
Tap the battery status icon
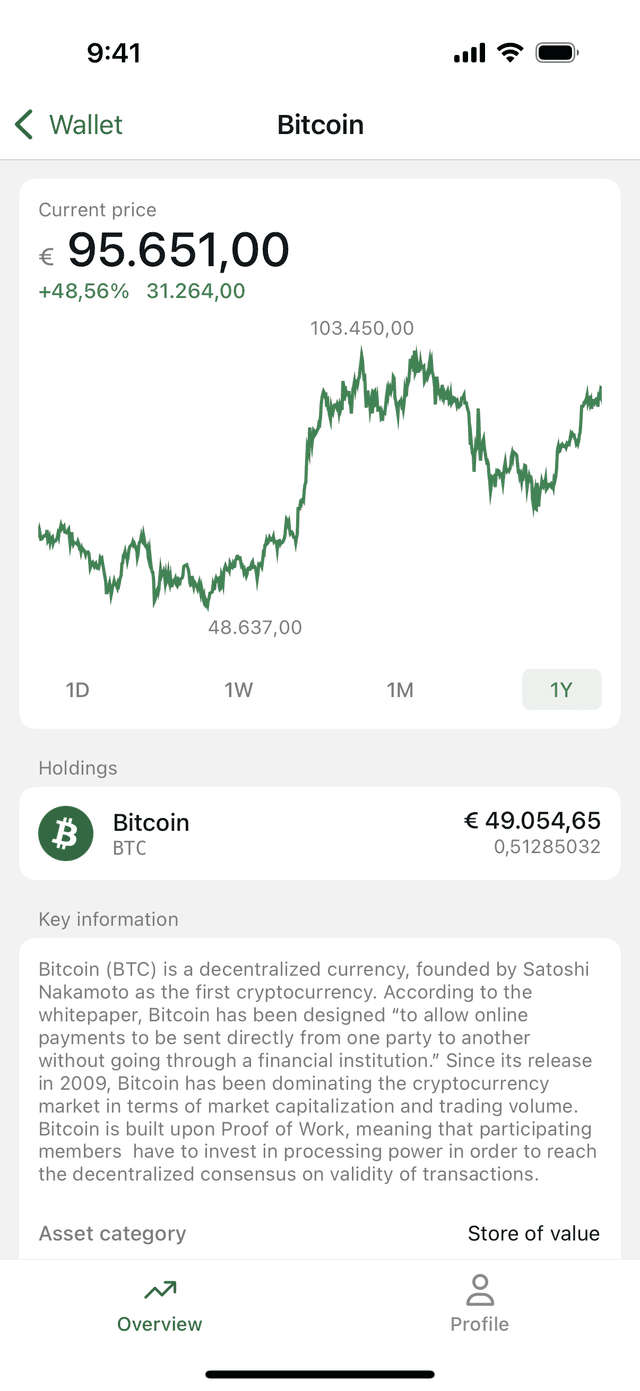pyautogui.click(x=558, y=53)
